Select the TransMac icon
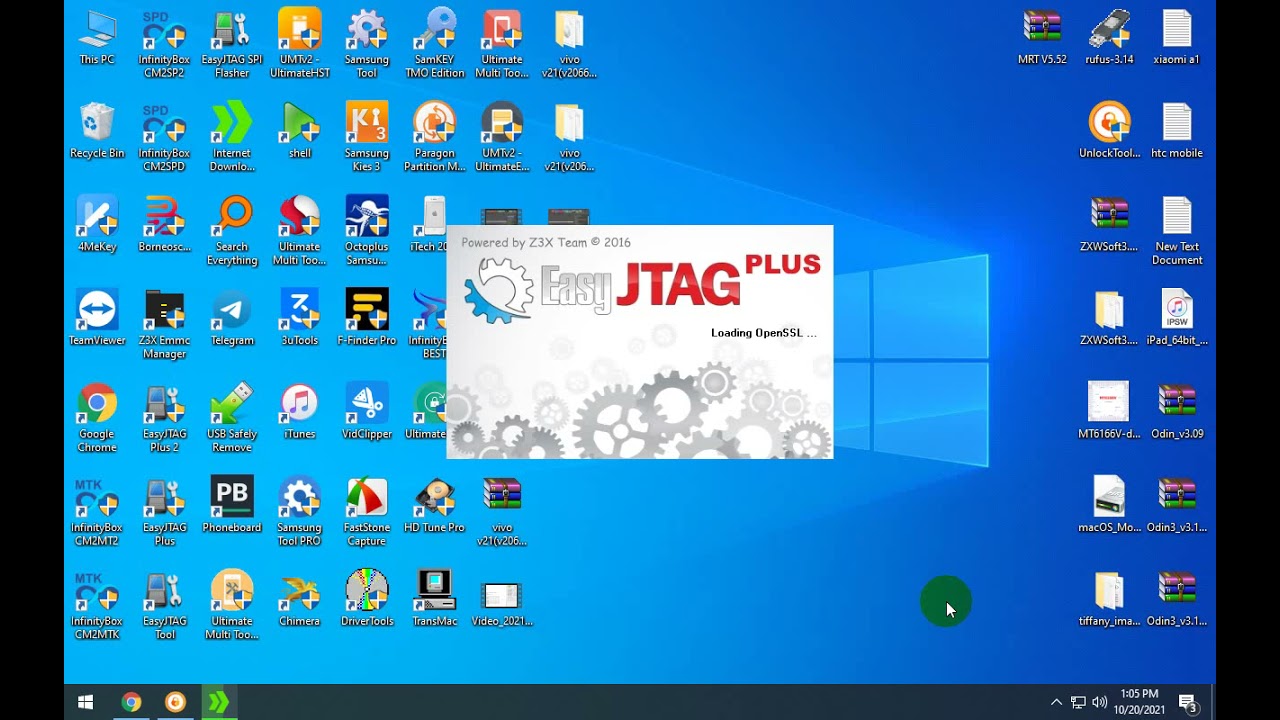Screen dimensions: 1280x720 tap(434, 599)
